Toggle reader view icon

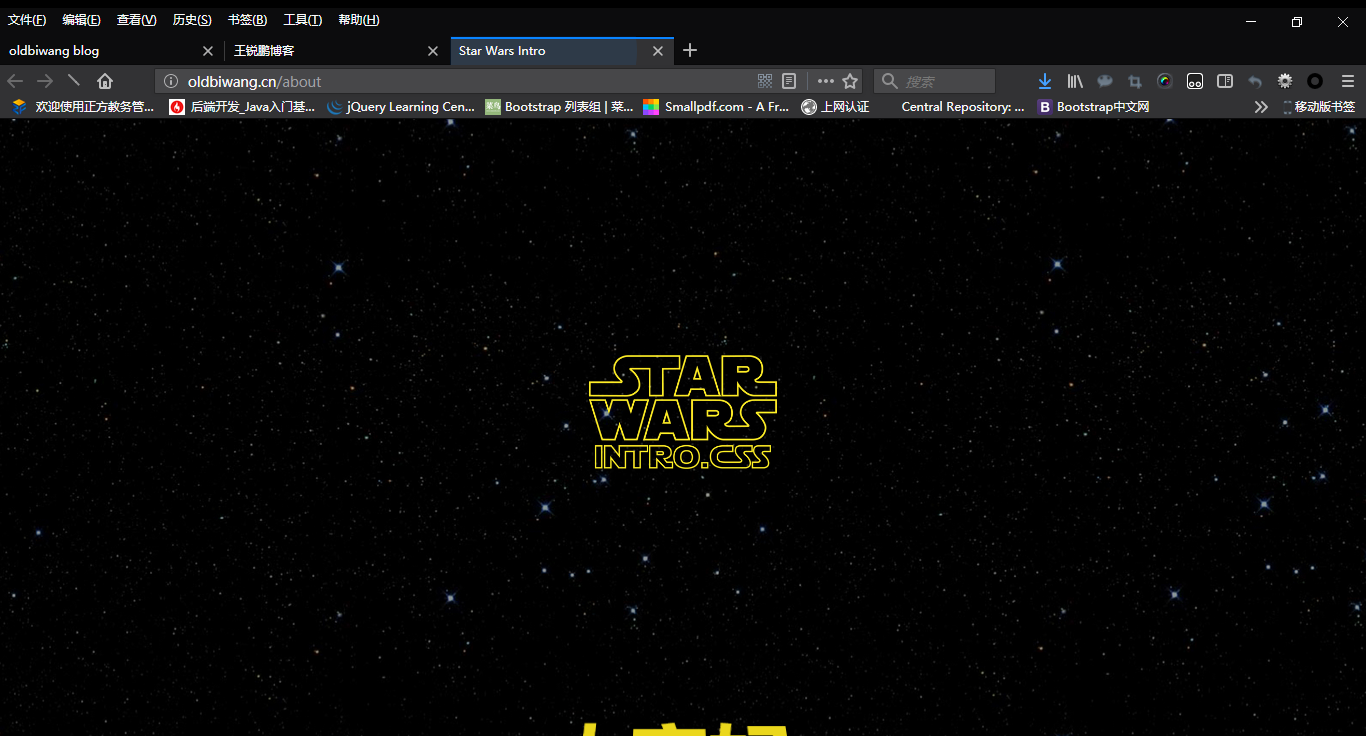(789, 81)
